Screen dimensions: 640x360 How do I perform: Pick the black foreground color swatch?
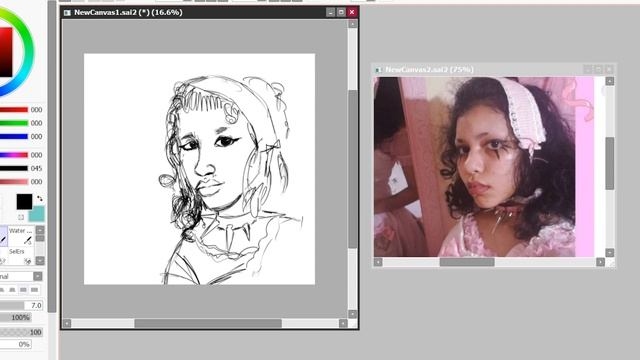coord(24,202)
